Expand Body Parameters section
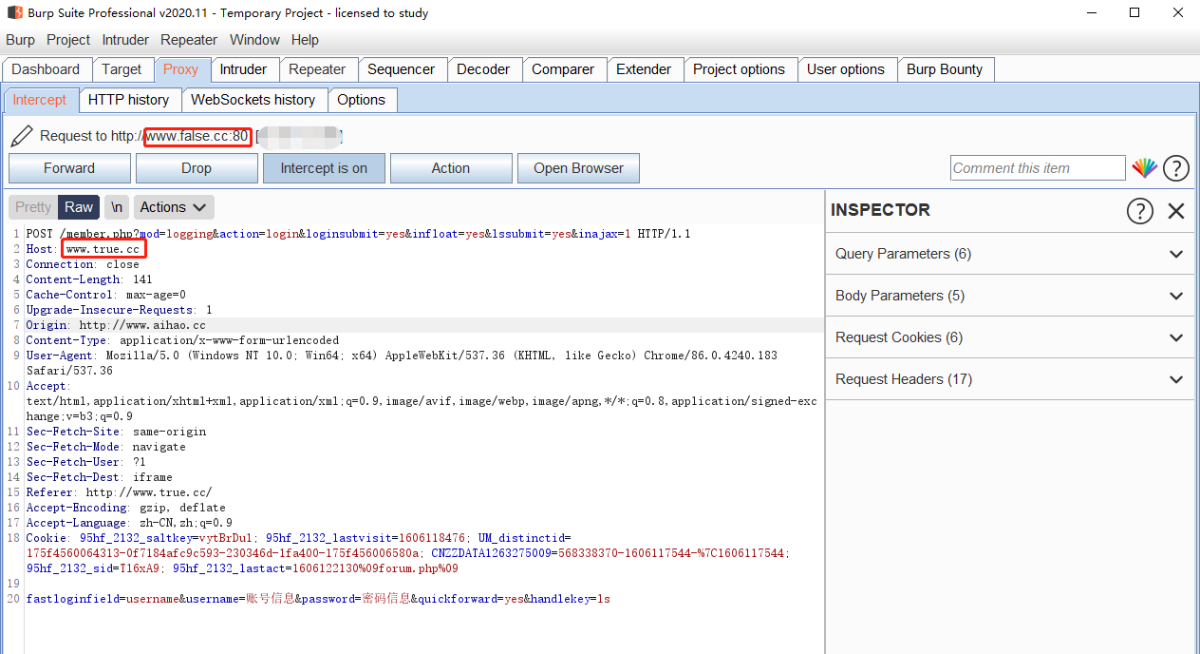 click(1012, 296)
